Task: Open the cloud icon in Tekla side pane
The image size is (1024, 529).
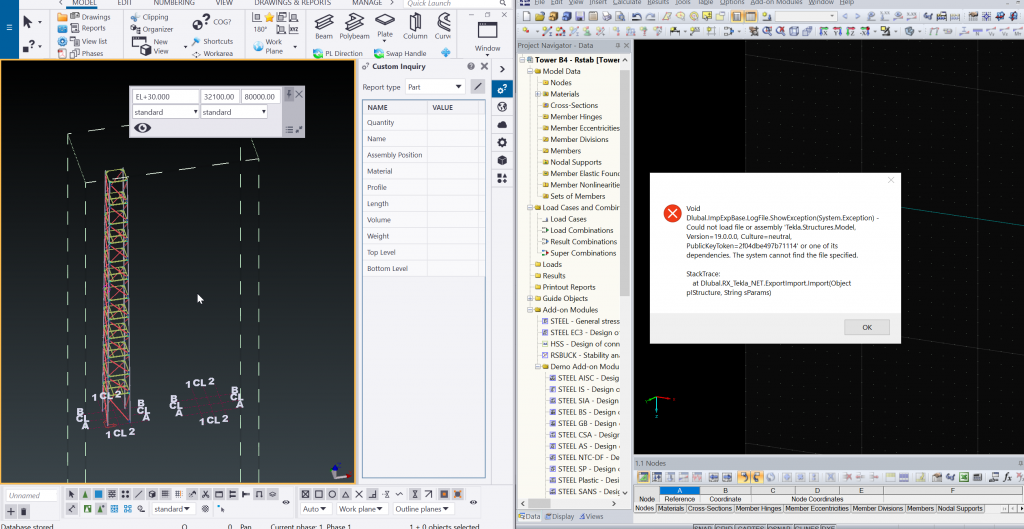Action: coord(502,125)
